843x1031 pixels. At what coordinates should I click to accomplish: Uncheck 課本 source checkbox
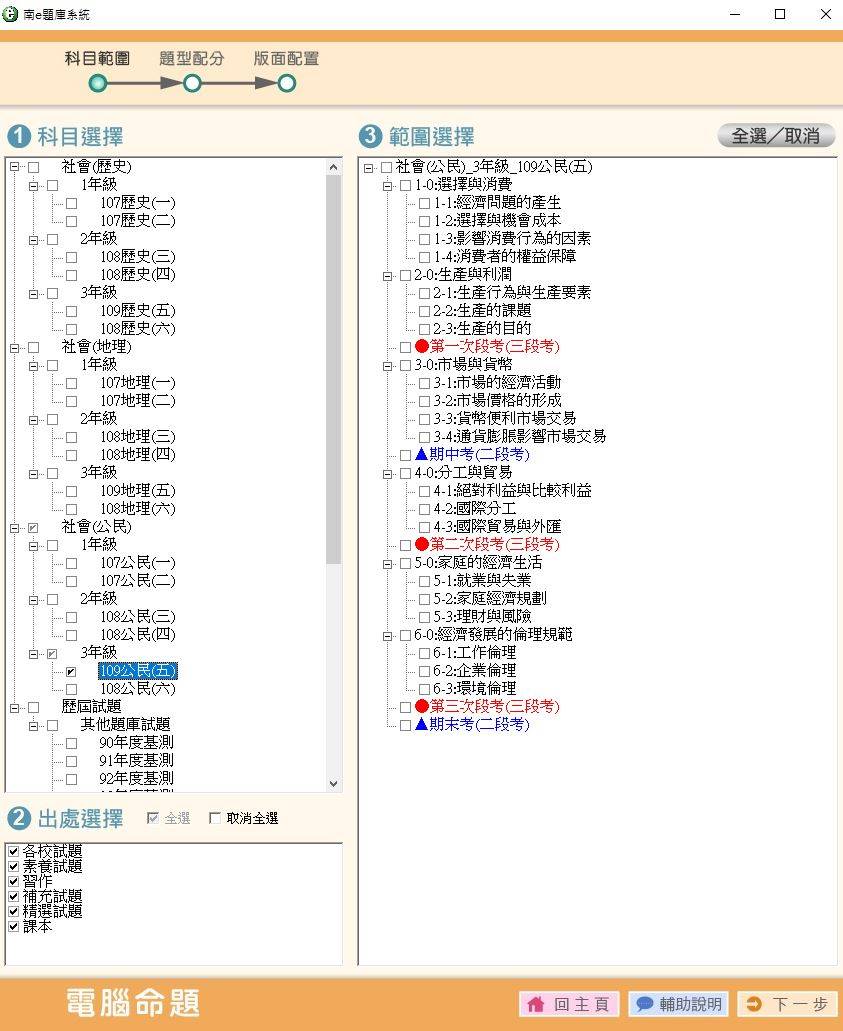click(13, 926)
